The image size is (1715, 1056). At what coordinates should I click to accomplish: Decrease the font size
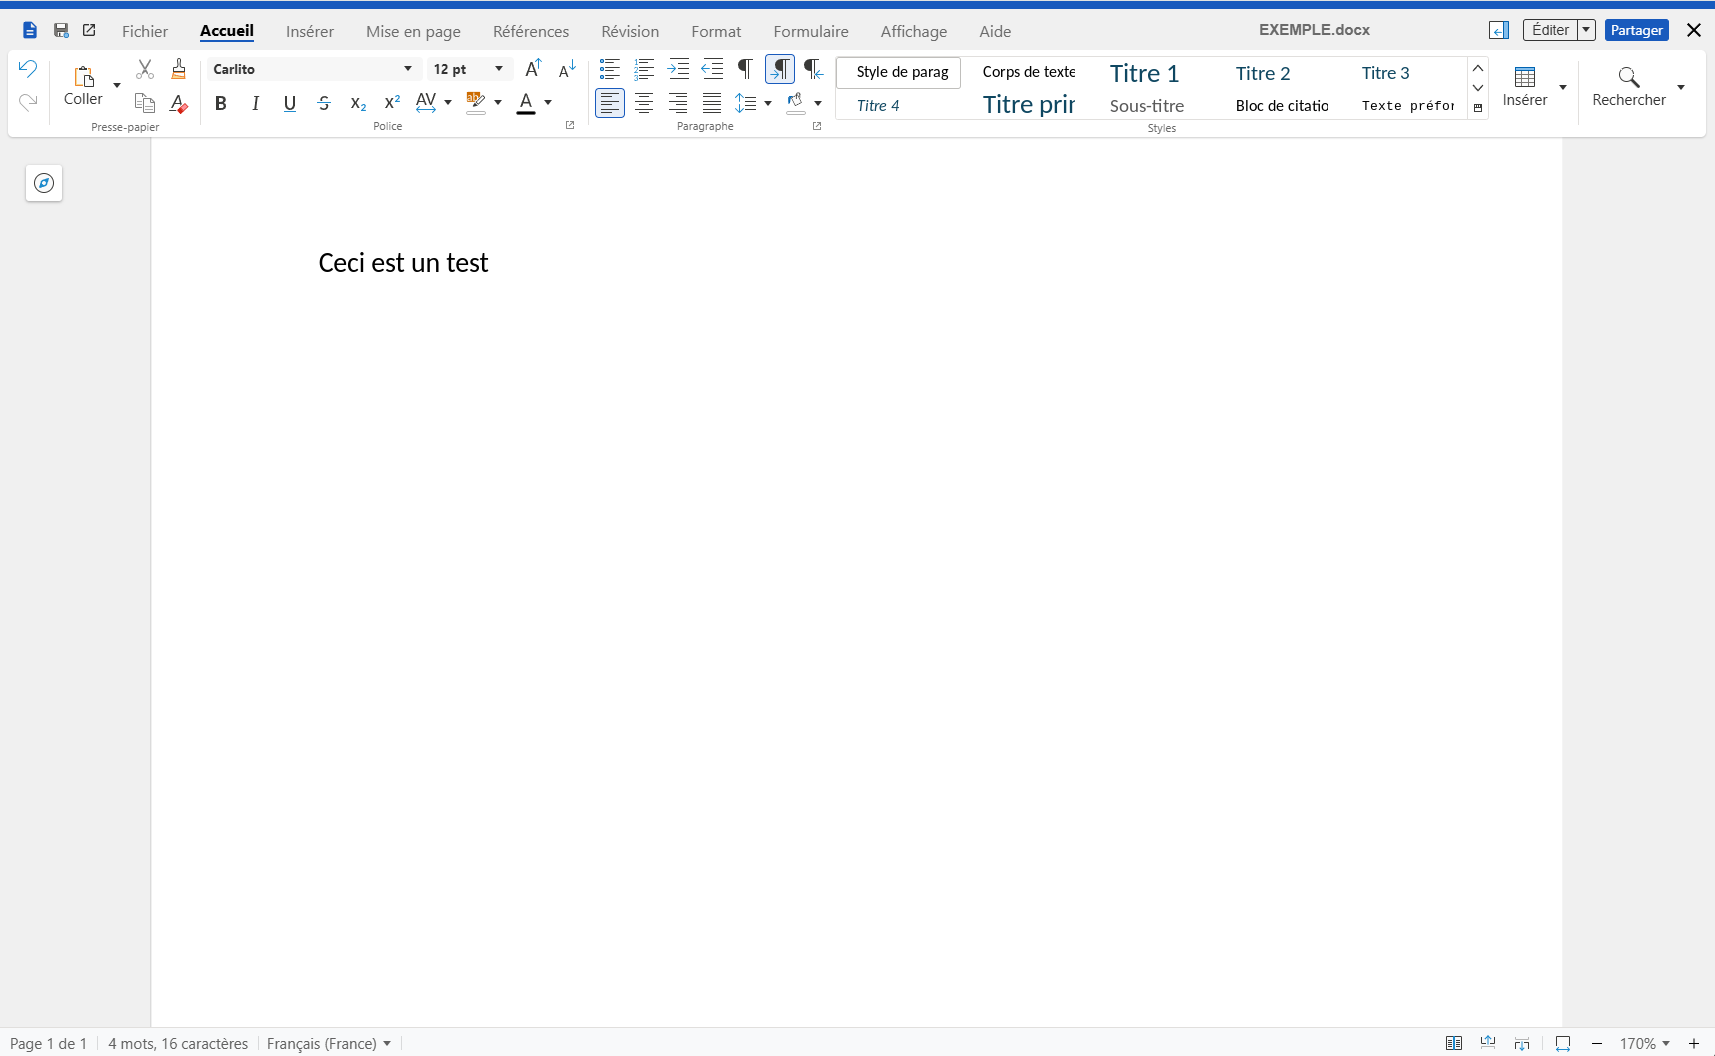[x=567, y=69]
